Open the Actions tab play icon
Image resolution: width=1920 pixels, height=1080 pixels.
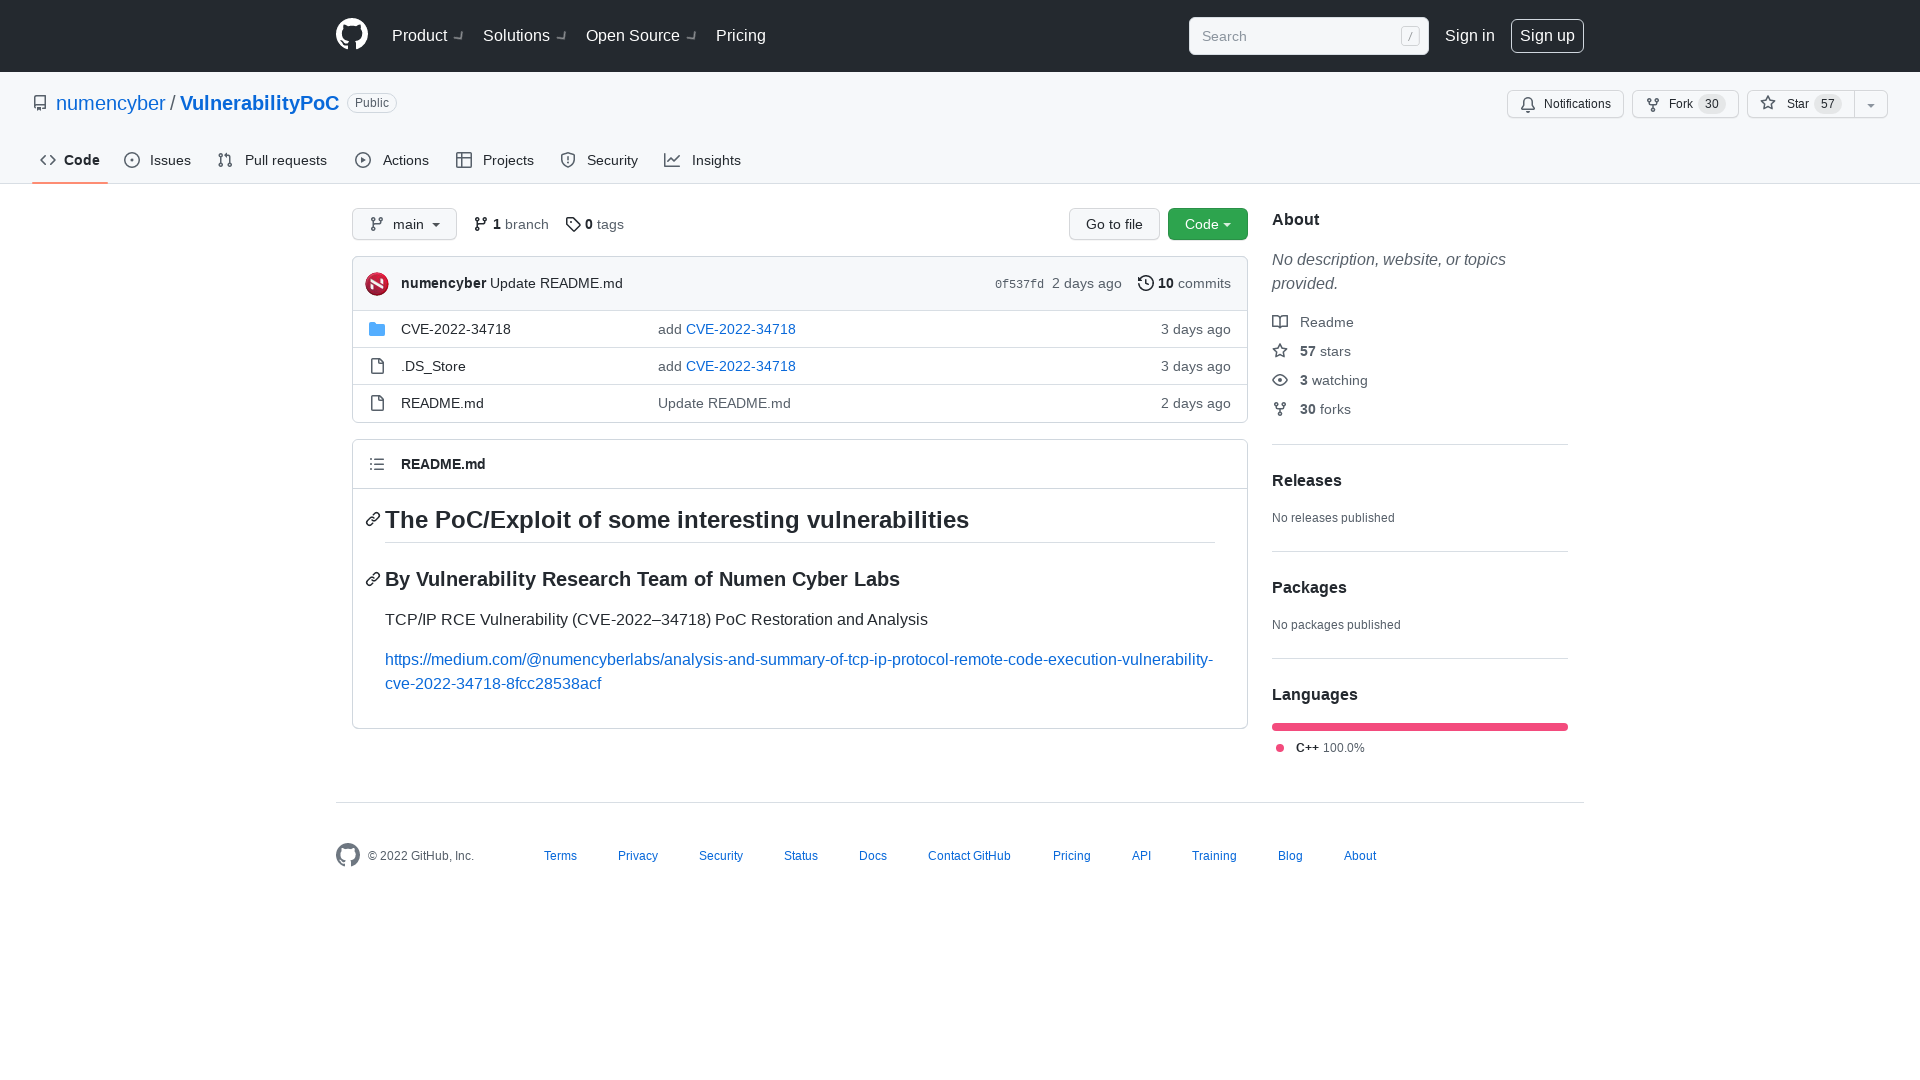coord(364,160)
